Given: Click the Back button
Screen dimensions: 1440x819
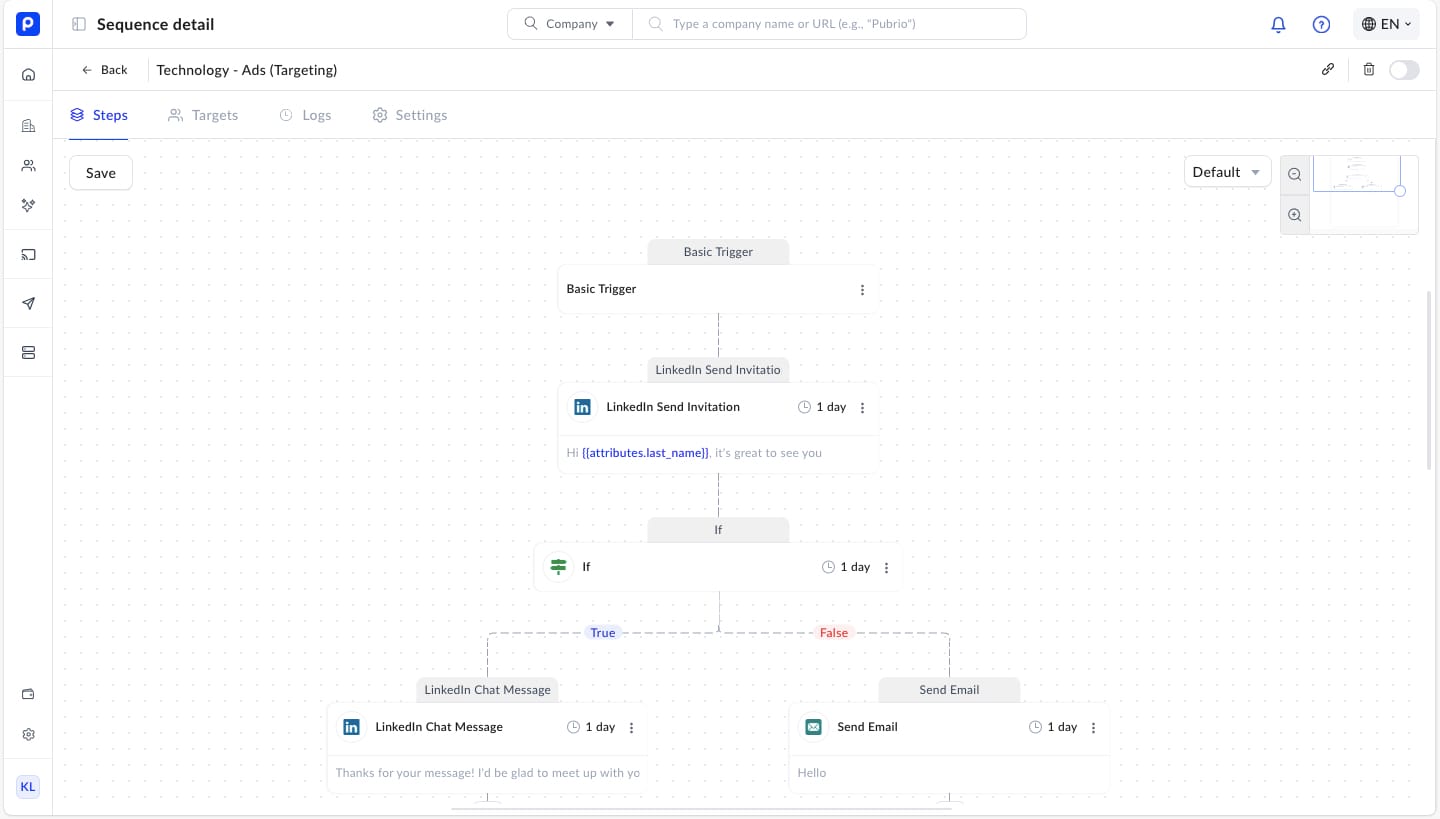Looking at the screenshot, I should (105, 70).
